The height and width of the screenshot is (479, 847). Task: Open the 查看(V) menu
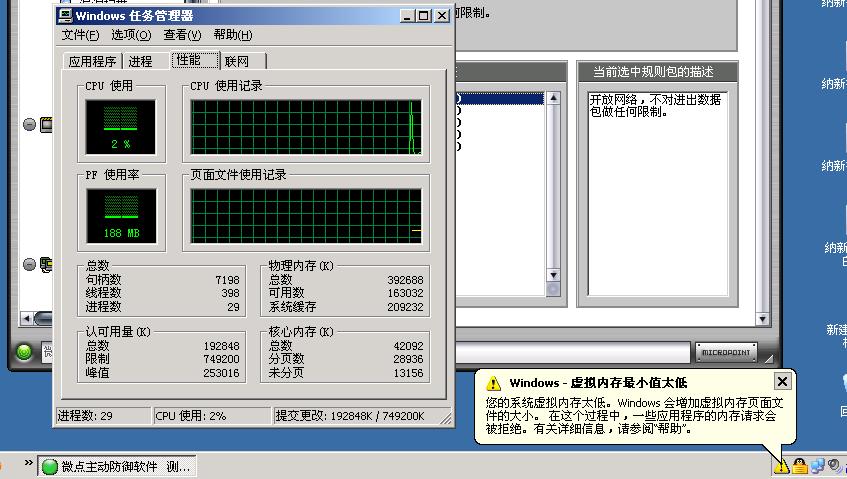pos(183,35)
